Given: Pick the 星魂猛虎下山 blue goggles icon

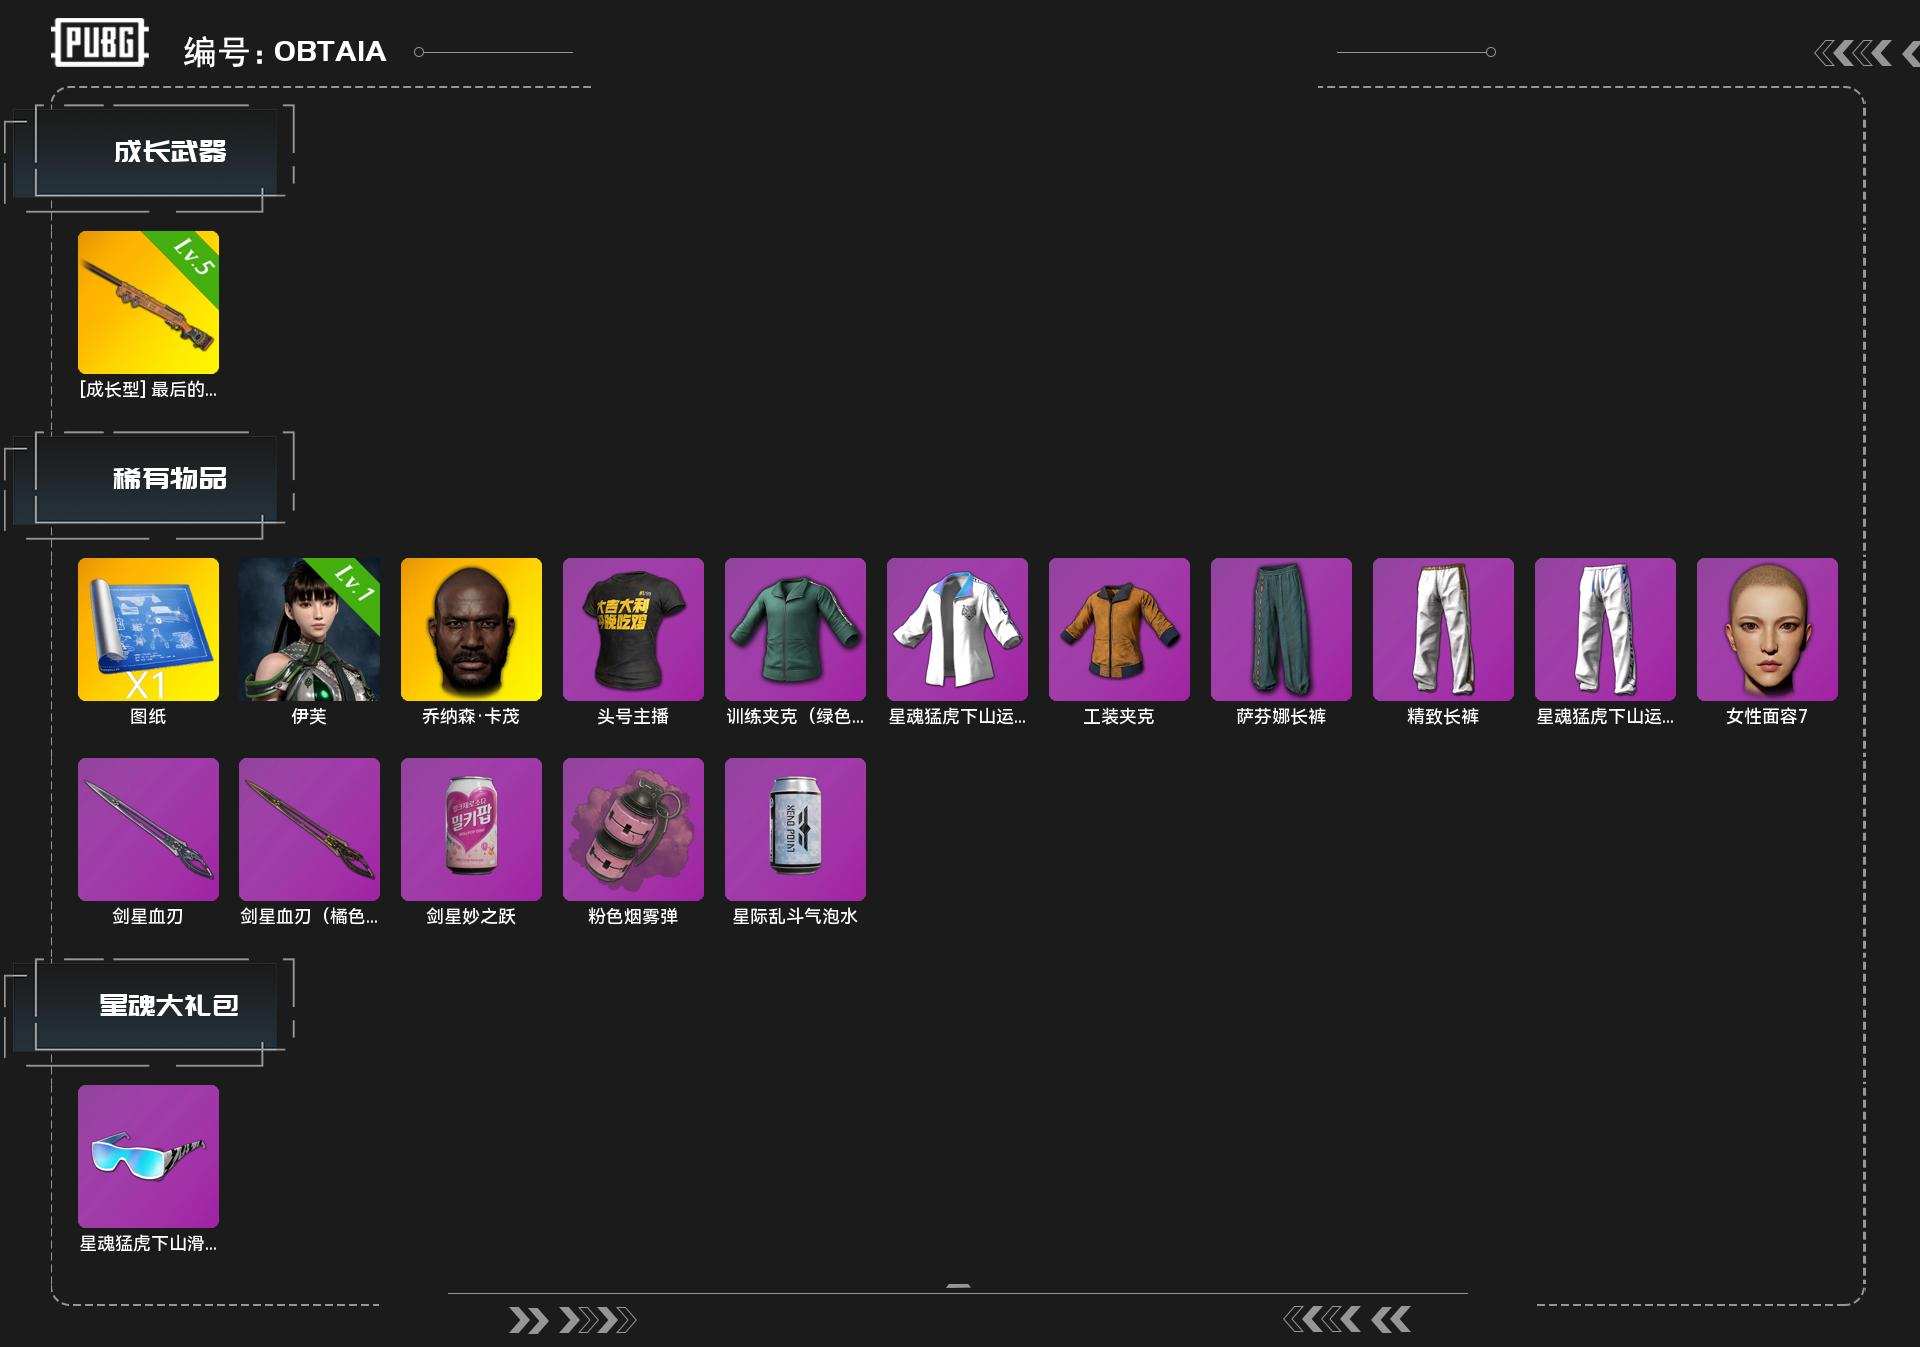Looking at the screenshot, I should [x=148, y=1156].
